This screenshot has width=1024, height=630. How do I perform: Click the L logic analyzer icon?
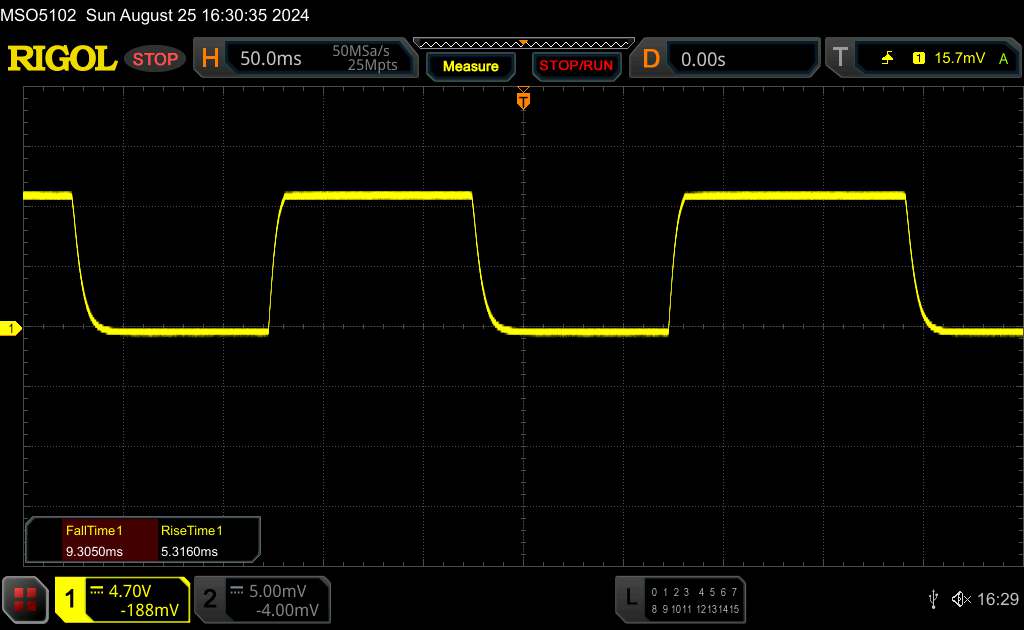(x=630, y=598)
